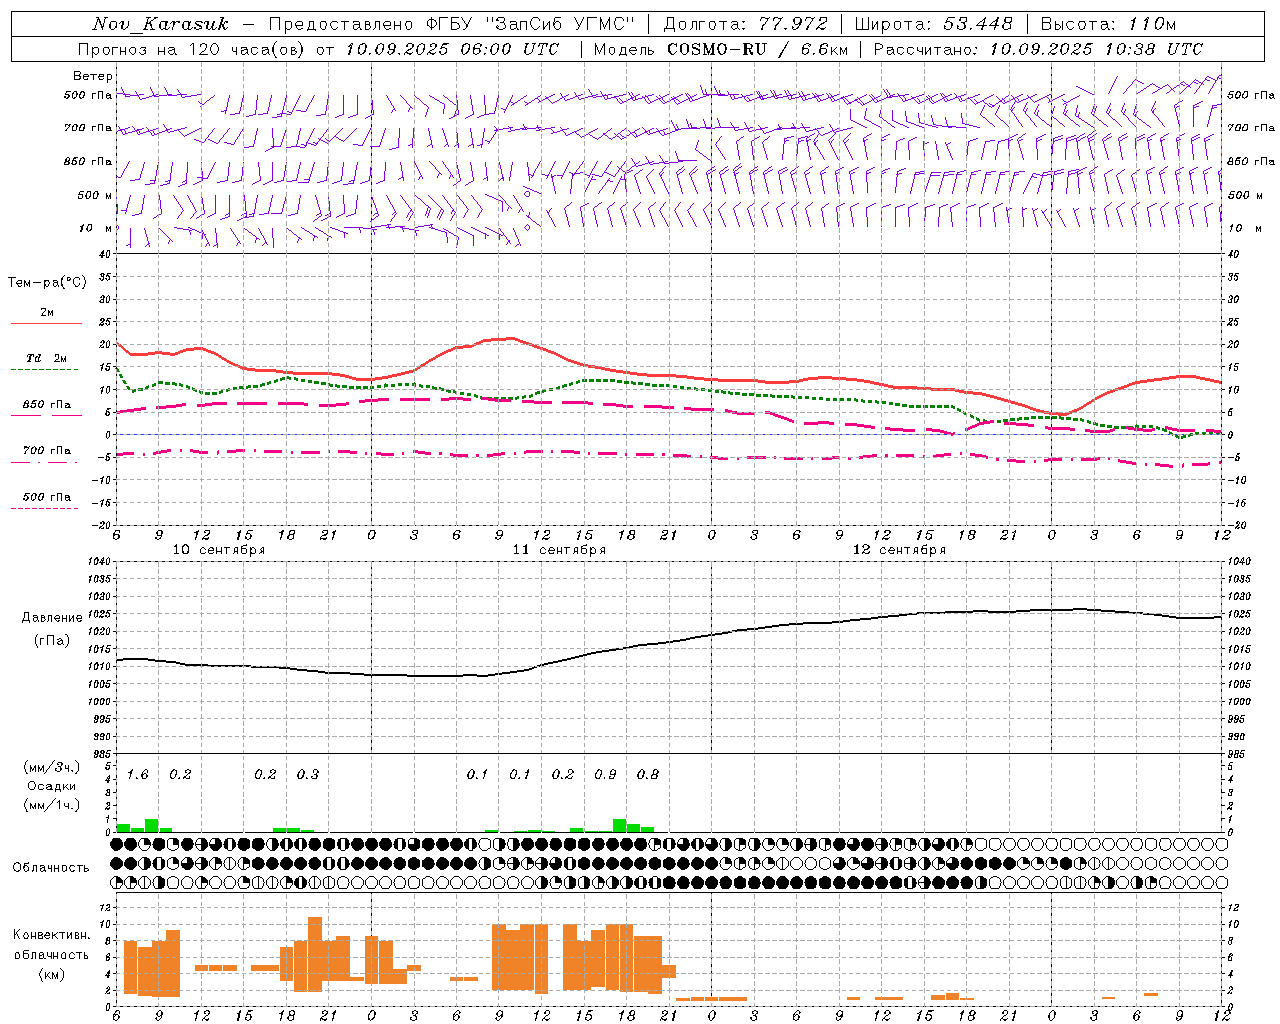Click the 'Td 2м' dew point legend

(x=47, y=358)
